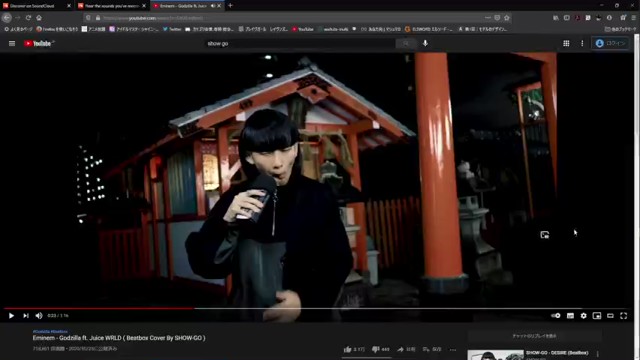The image size is (640, 360).
Task: Open the YouTube hamburger guide menu
Action: [x=12, y=43]
